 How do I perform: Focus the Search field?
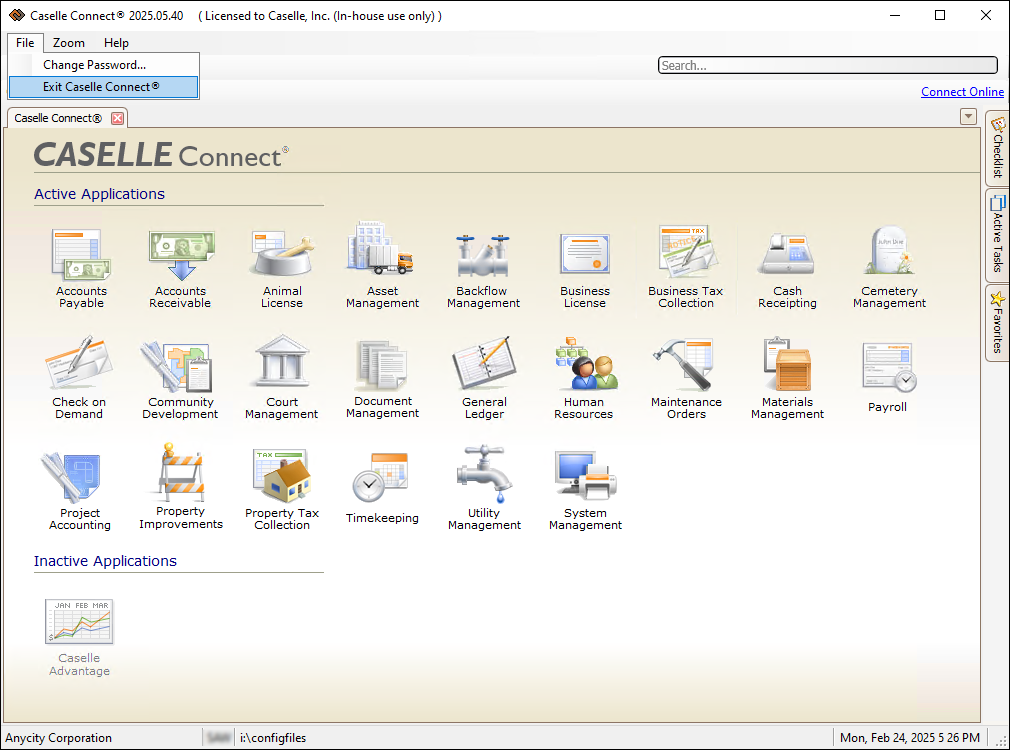[x=828, y=65]
